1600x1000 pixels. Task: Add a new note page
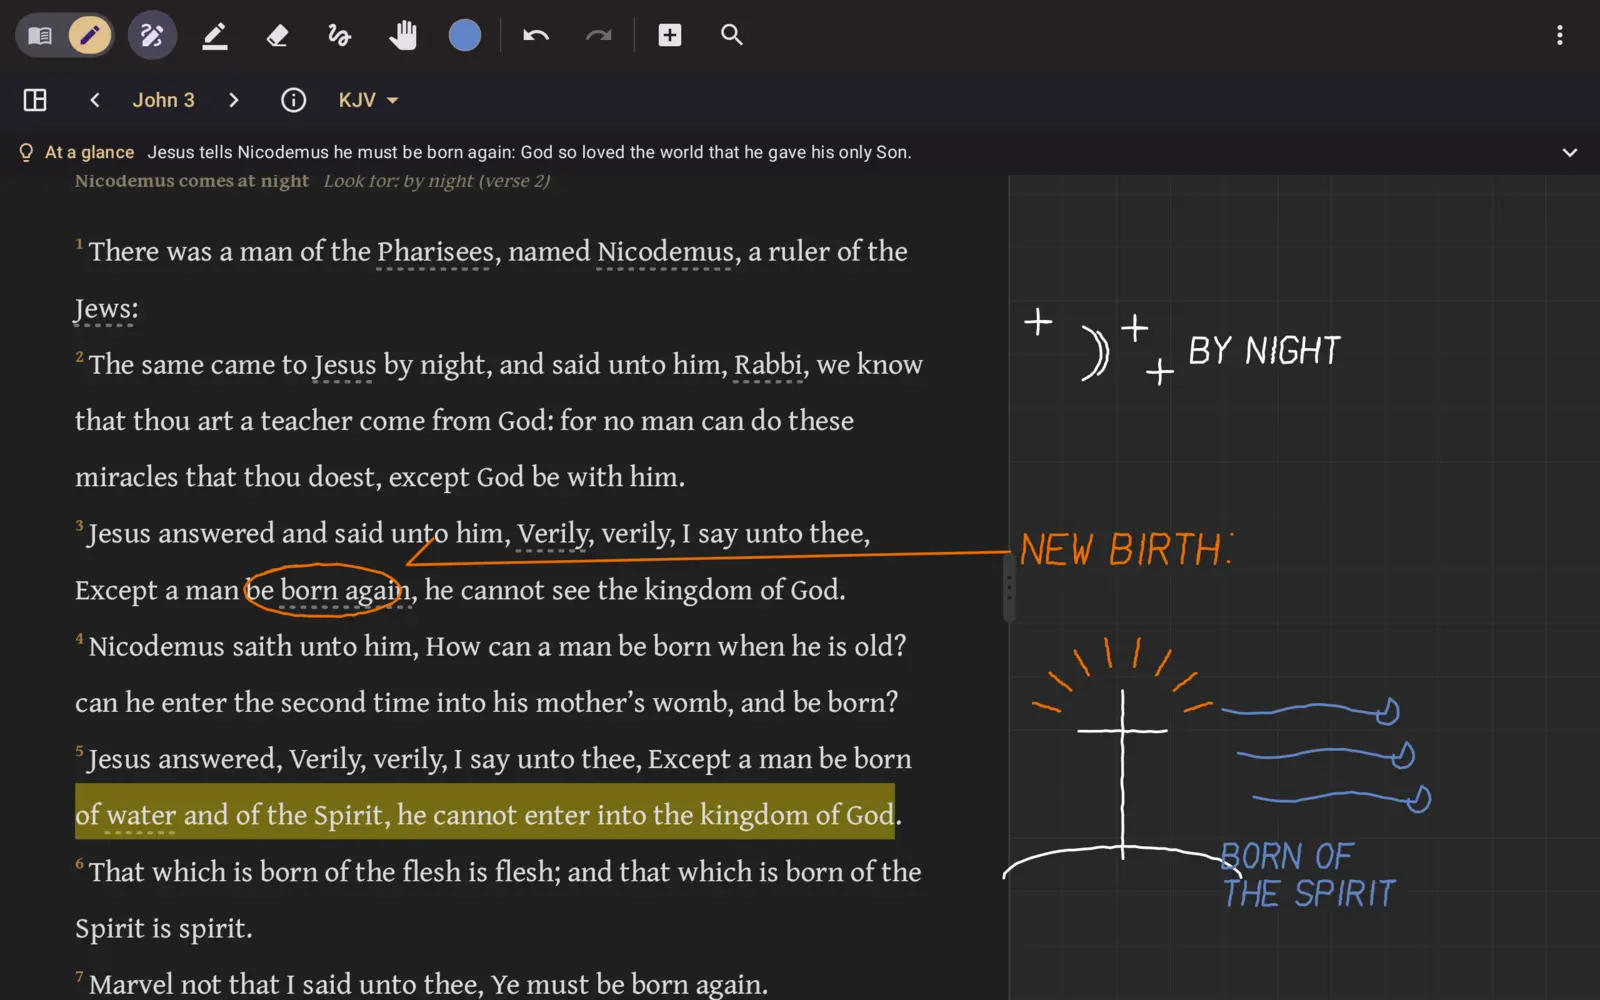670,36
